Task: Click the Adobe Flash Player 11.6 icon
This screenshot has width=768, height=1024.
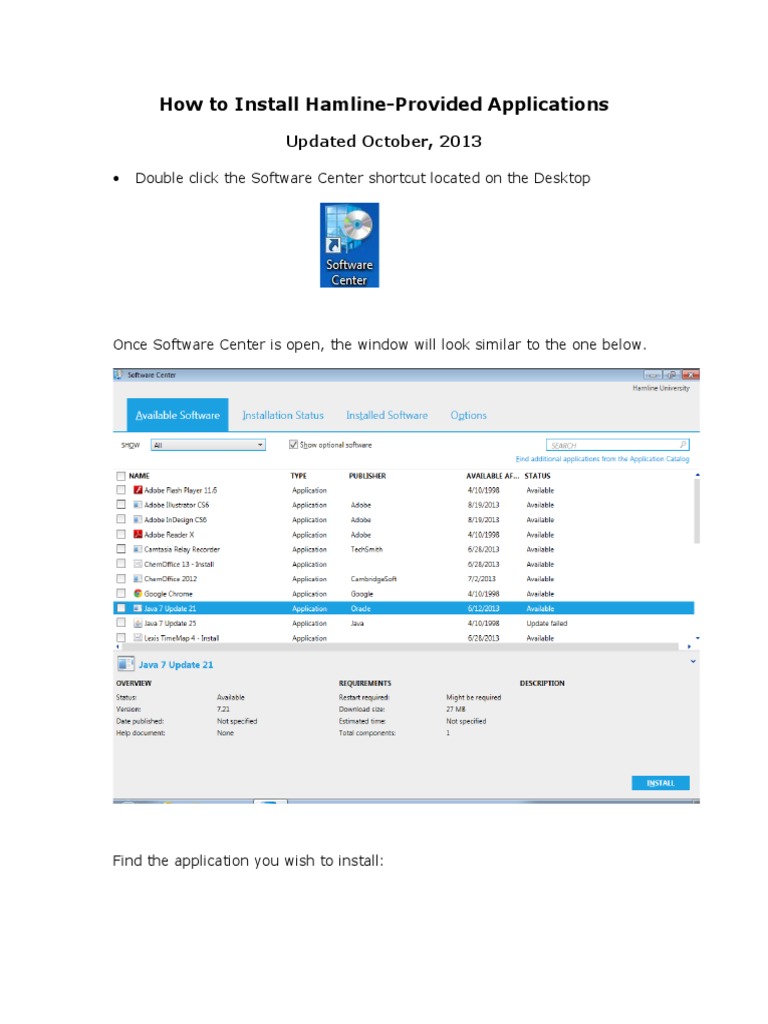Action: [138, 490]
